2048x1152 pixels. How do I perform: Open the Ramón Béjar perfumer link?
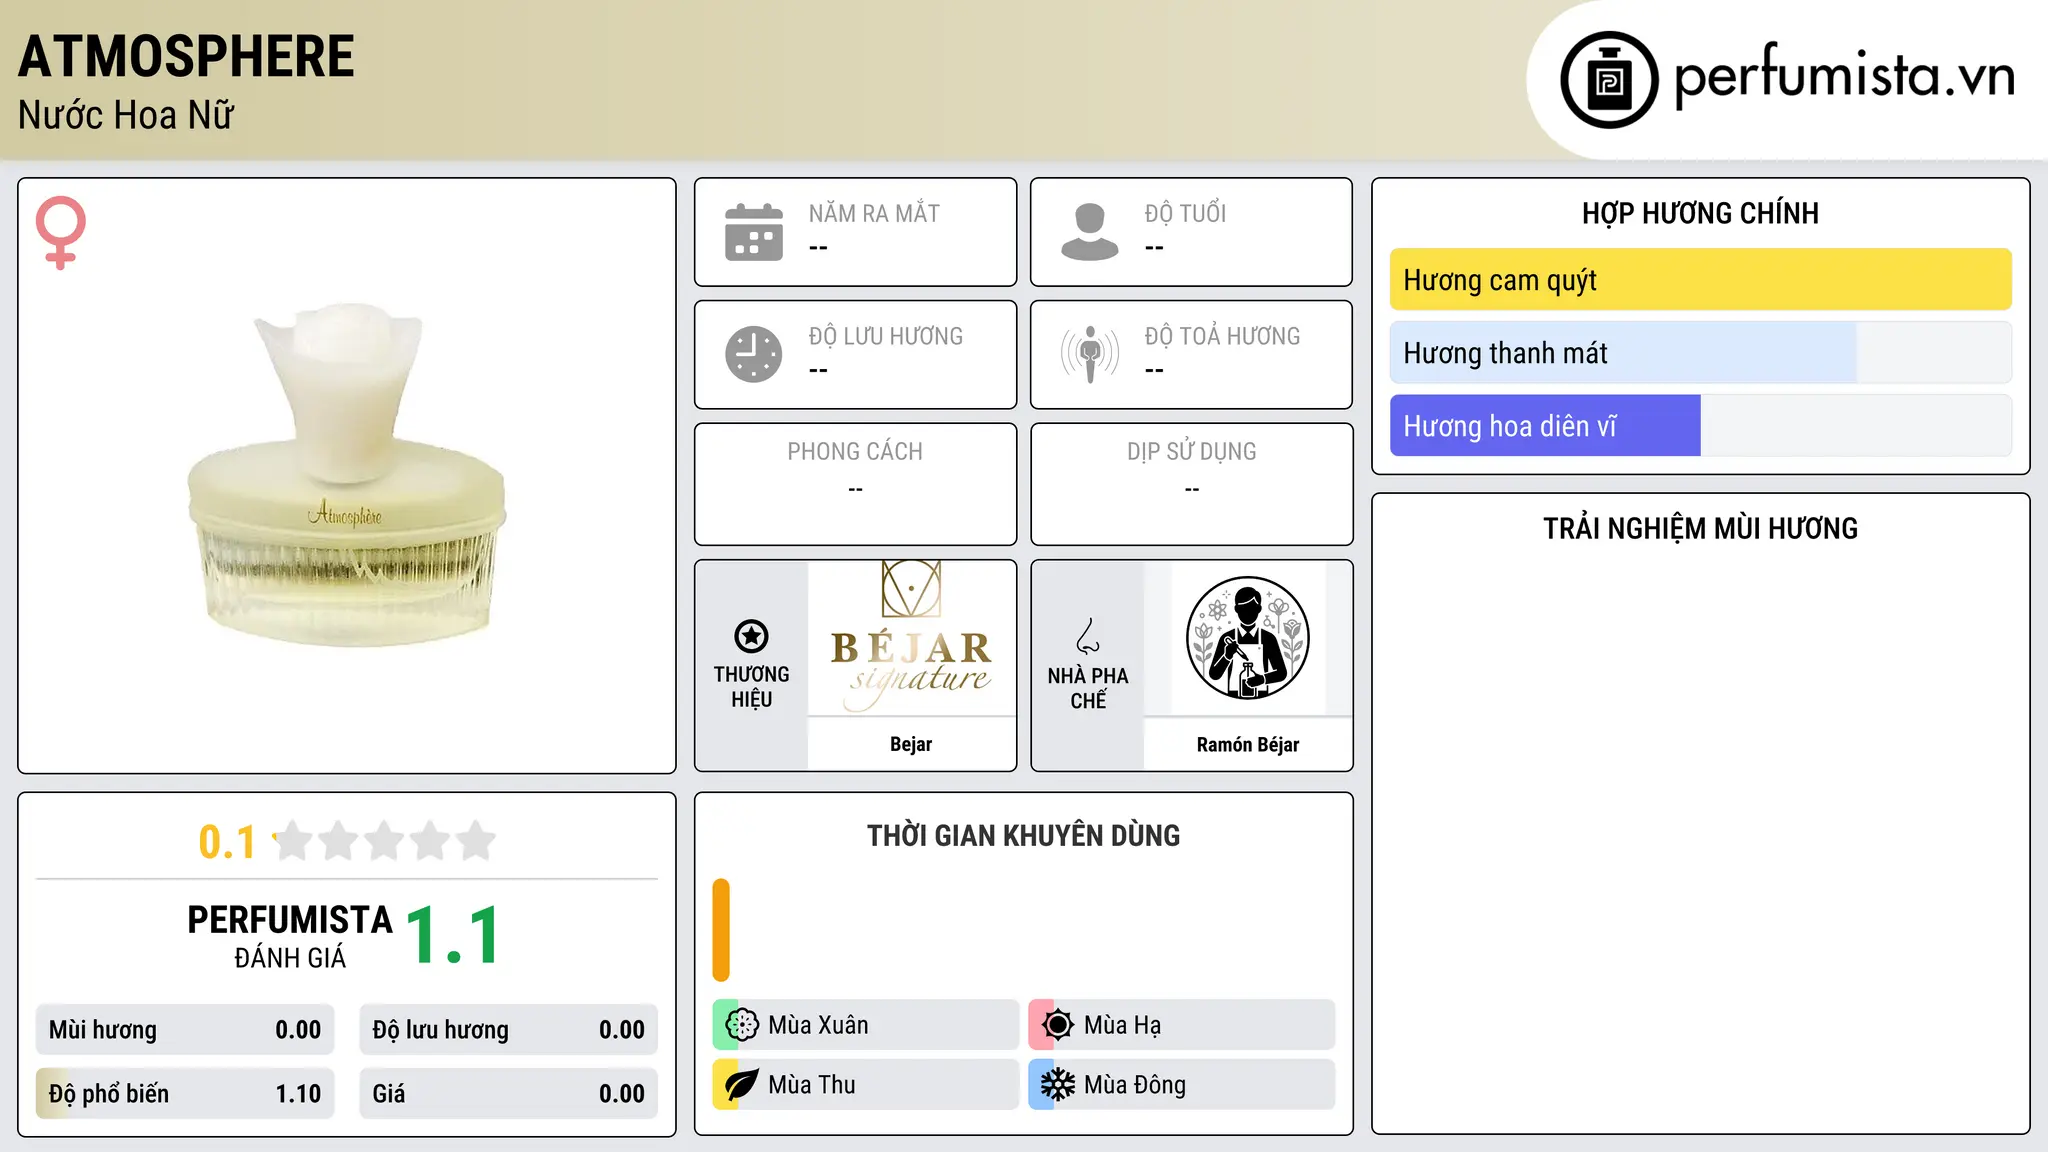click(x=1248, y=744)
